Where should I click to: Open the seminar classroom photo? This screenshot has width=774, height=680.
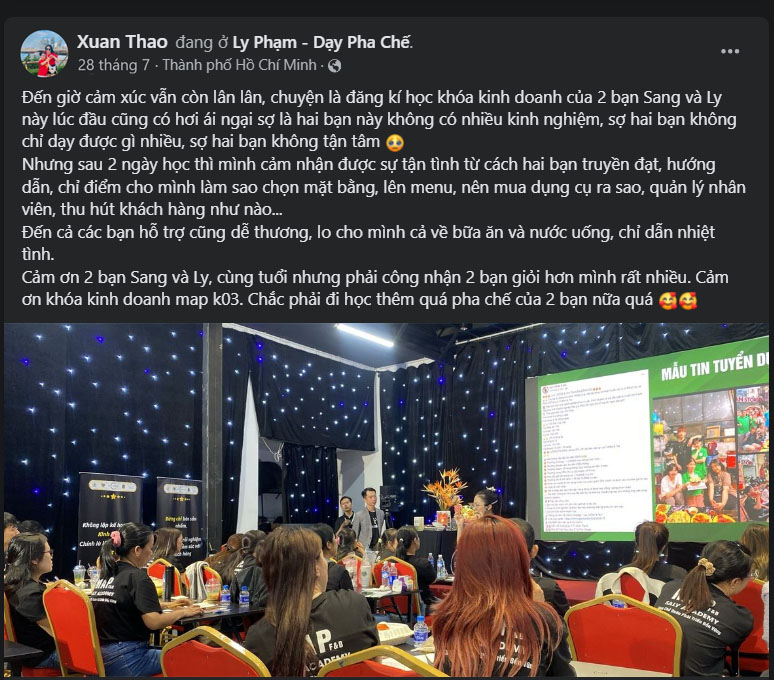coord(387,500)
